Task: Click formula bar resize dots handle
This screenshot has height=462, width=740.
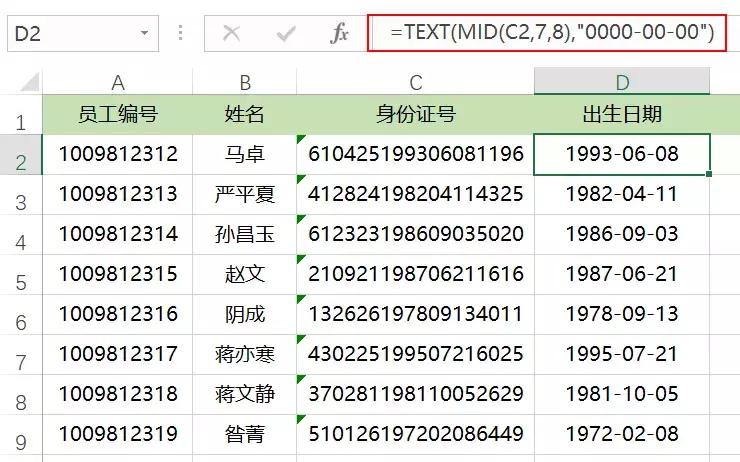Action: pyautogui.click(x=180, y=33)
